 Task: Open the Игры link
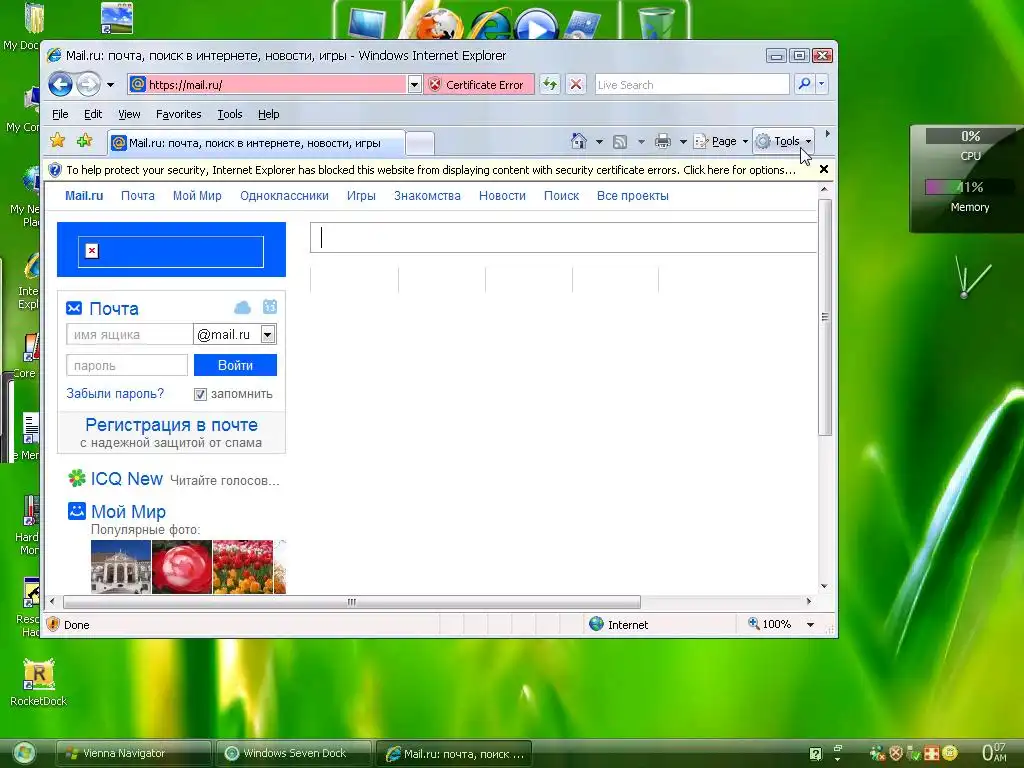tap(361, 196)
